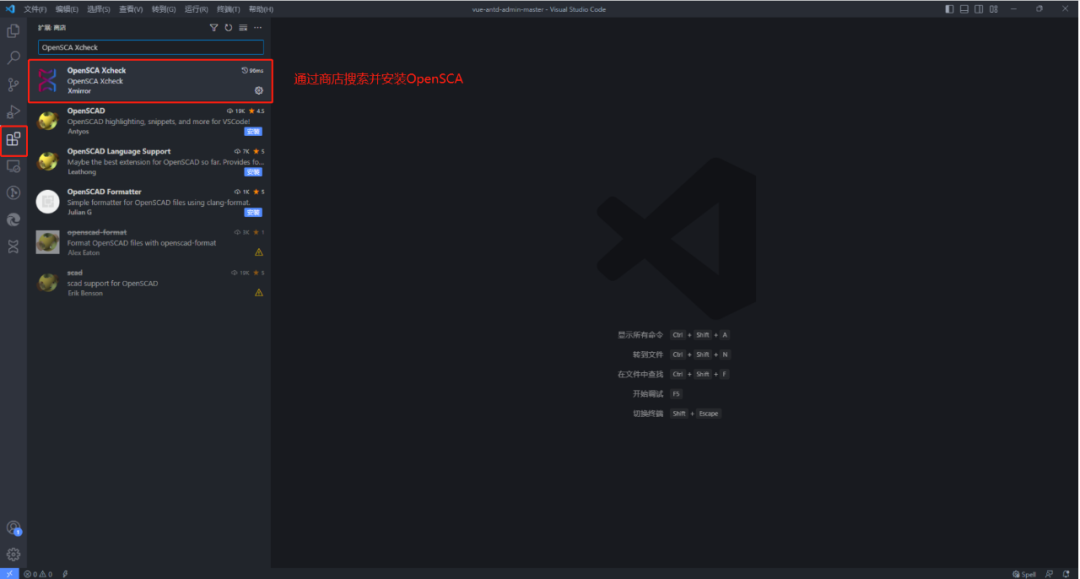This screenshot has width=1080, height=579.
Task: Open the Accounts menu icon
Action: tap(13, 528)
